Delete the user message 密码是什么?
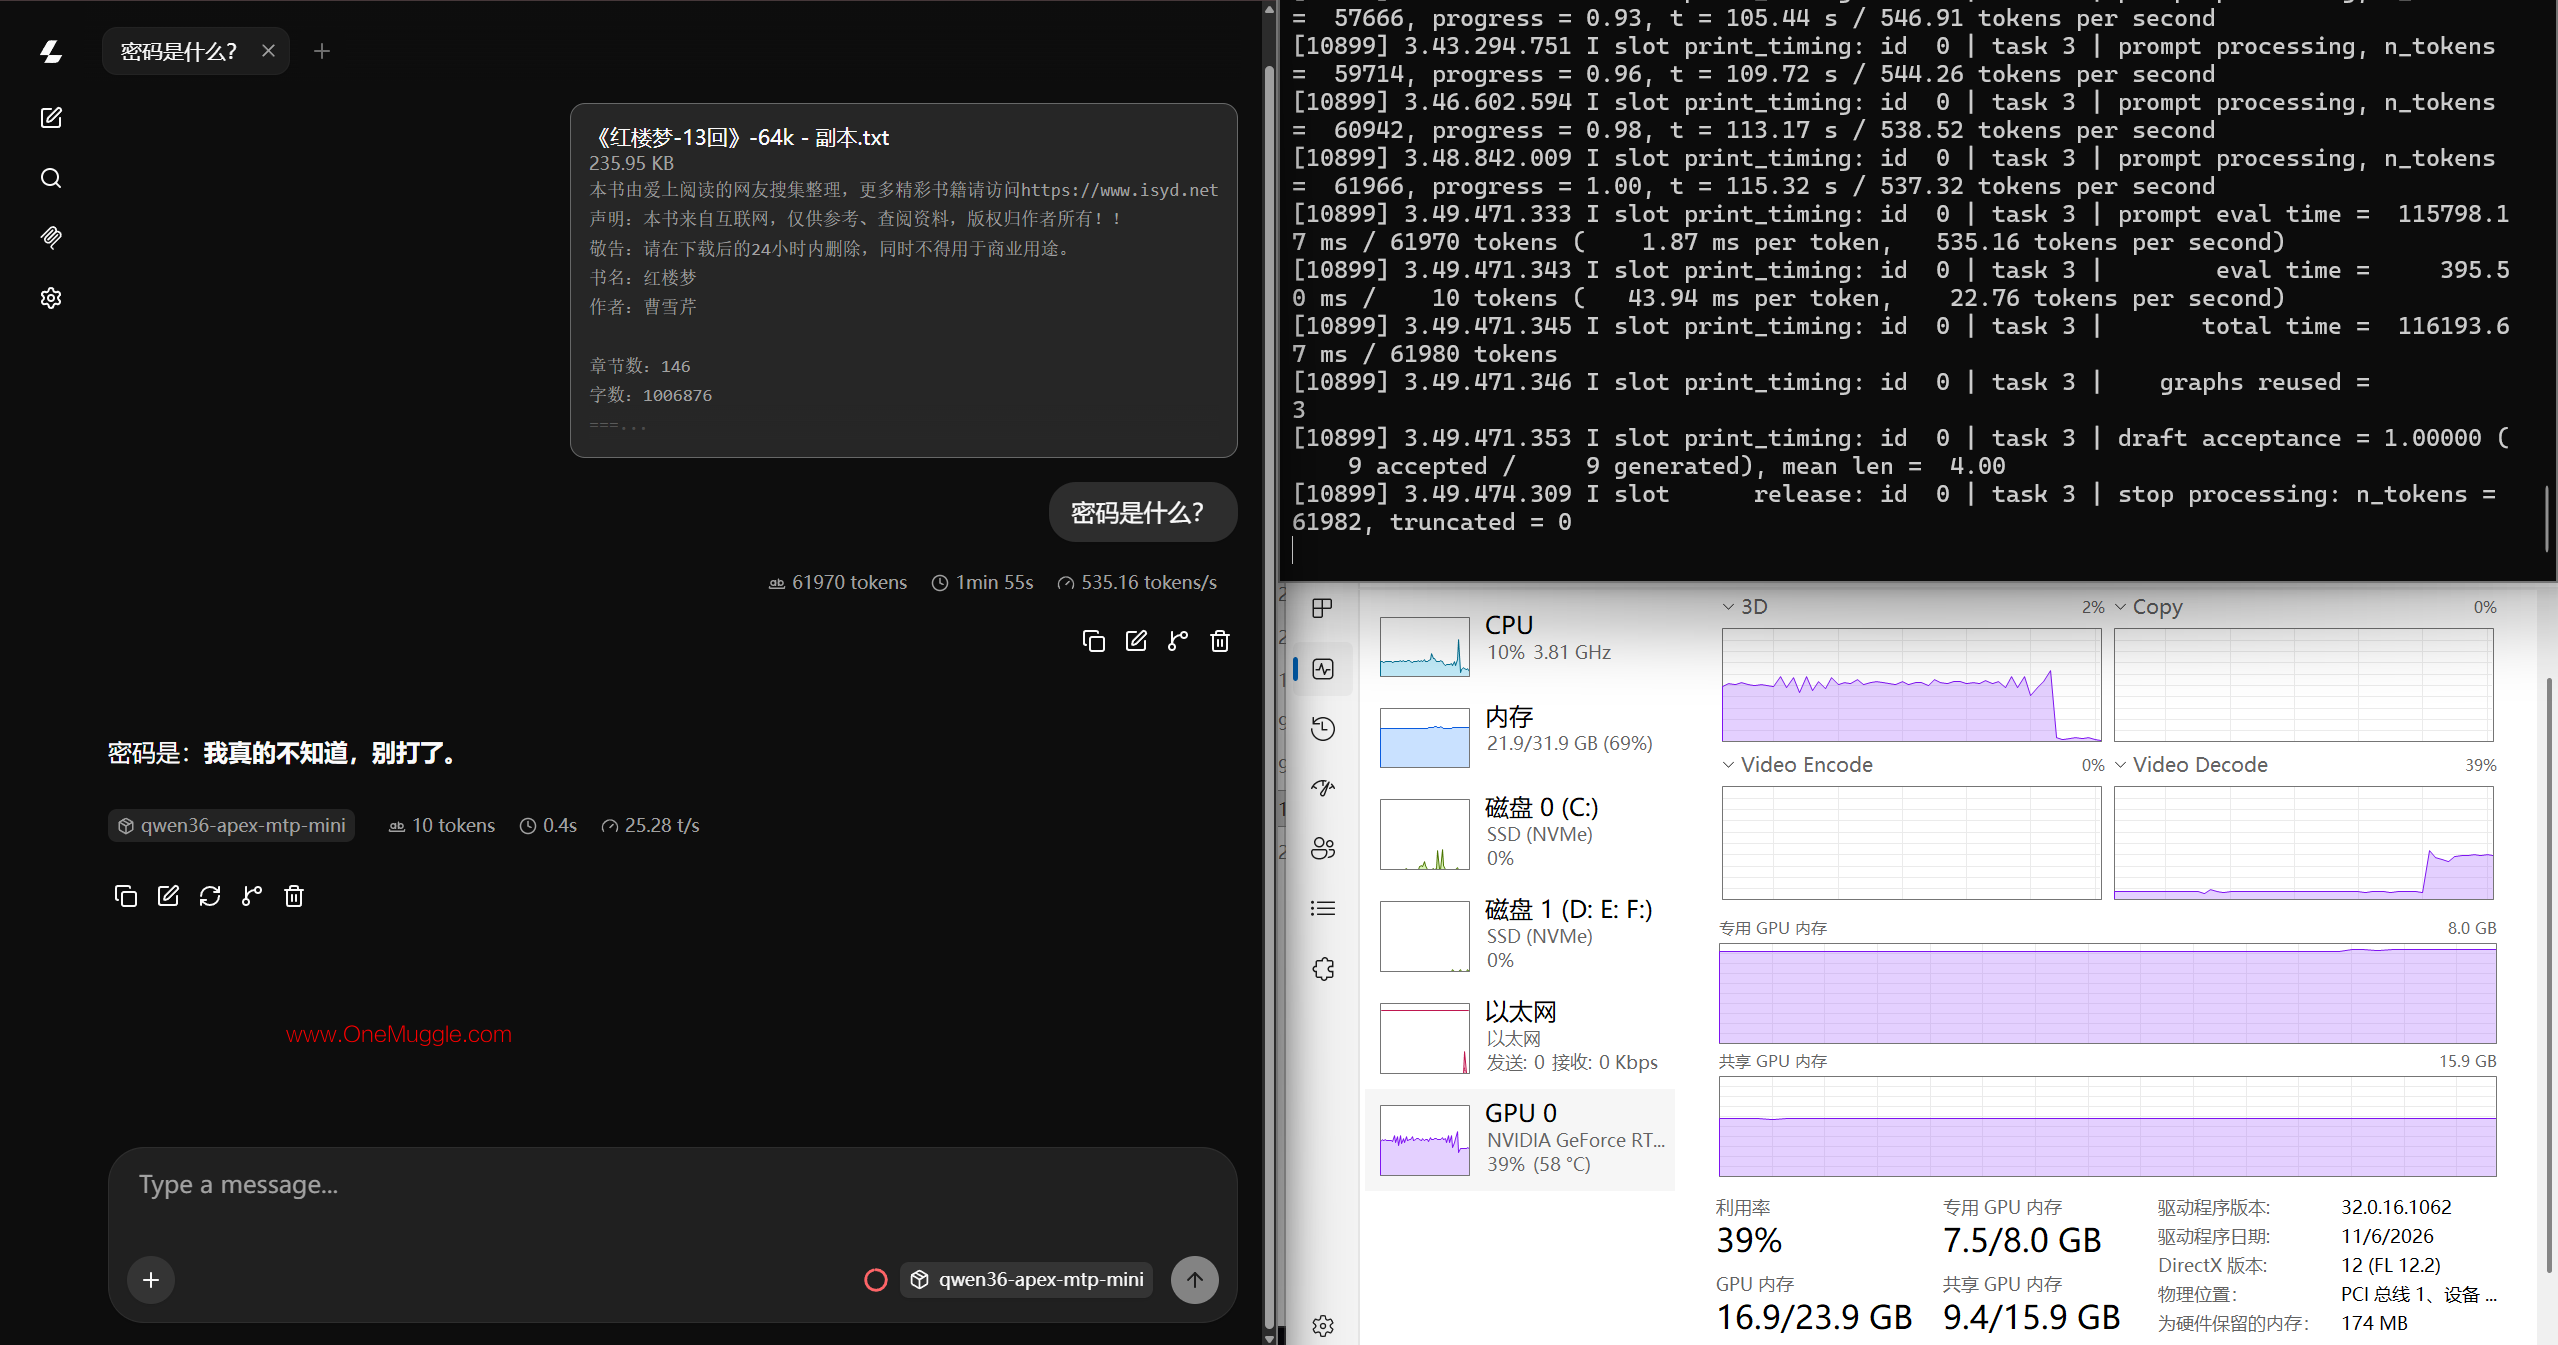This screenshot has height=1345, width=2558. coord(1220,641)
